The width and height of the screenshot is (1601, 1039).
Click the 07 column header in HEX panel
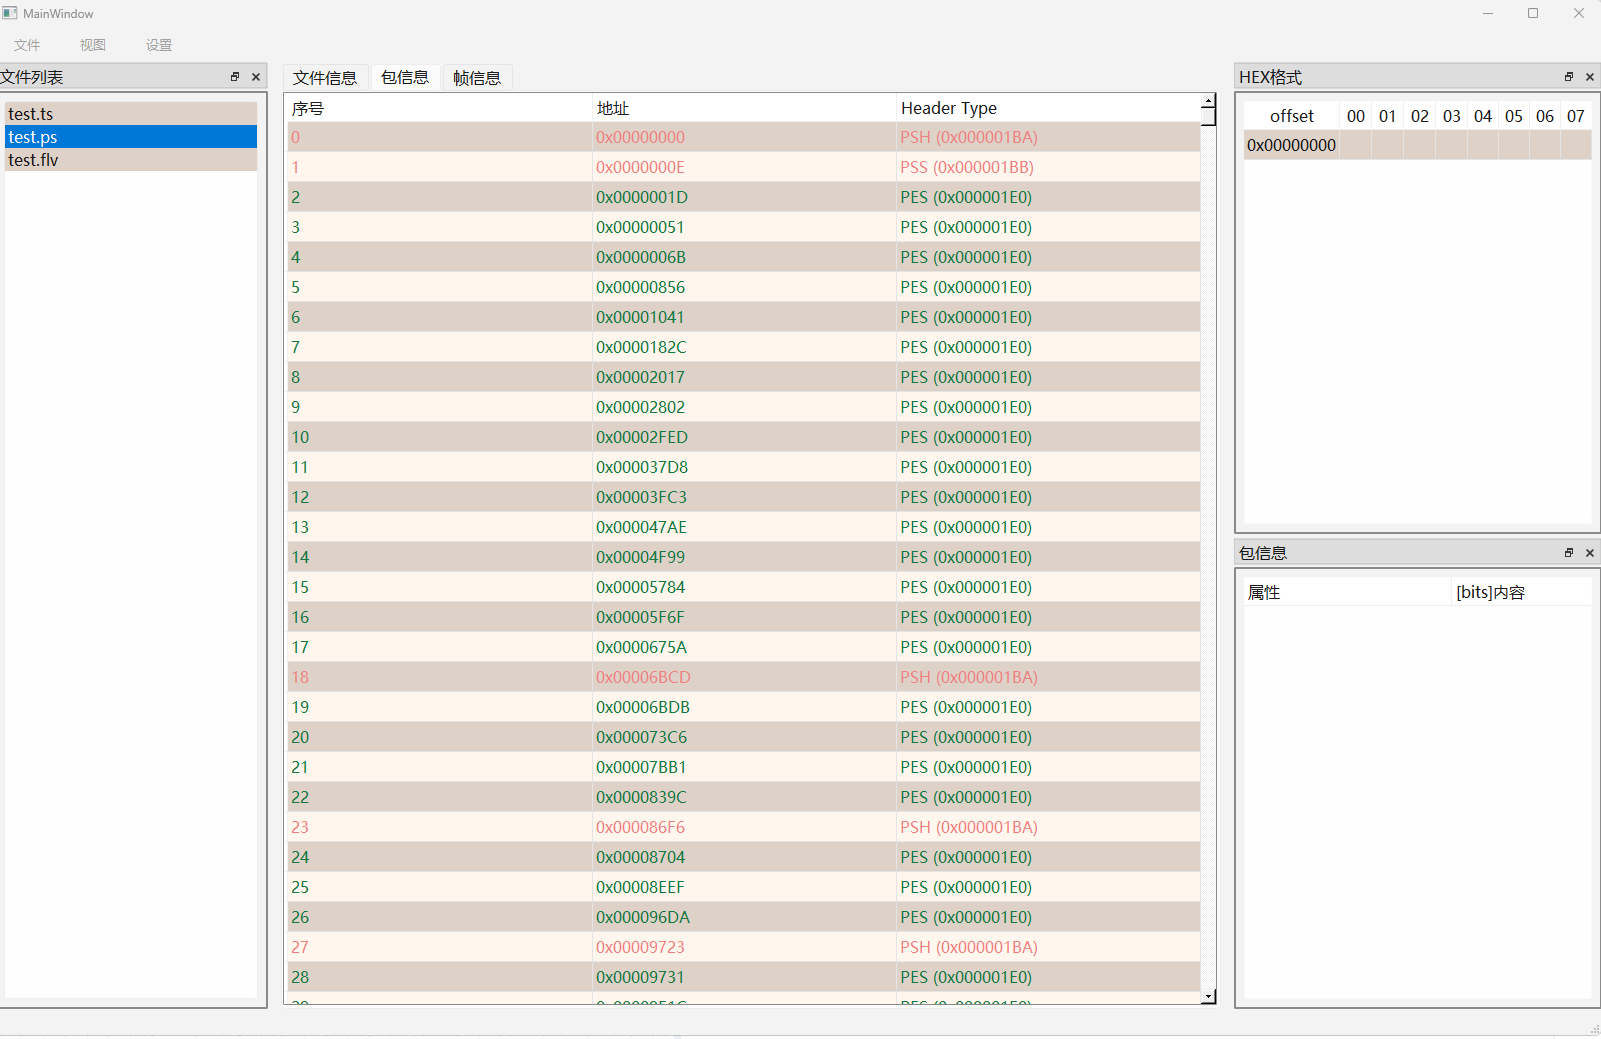[1576, 116]
